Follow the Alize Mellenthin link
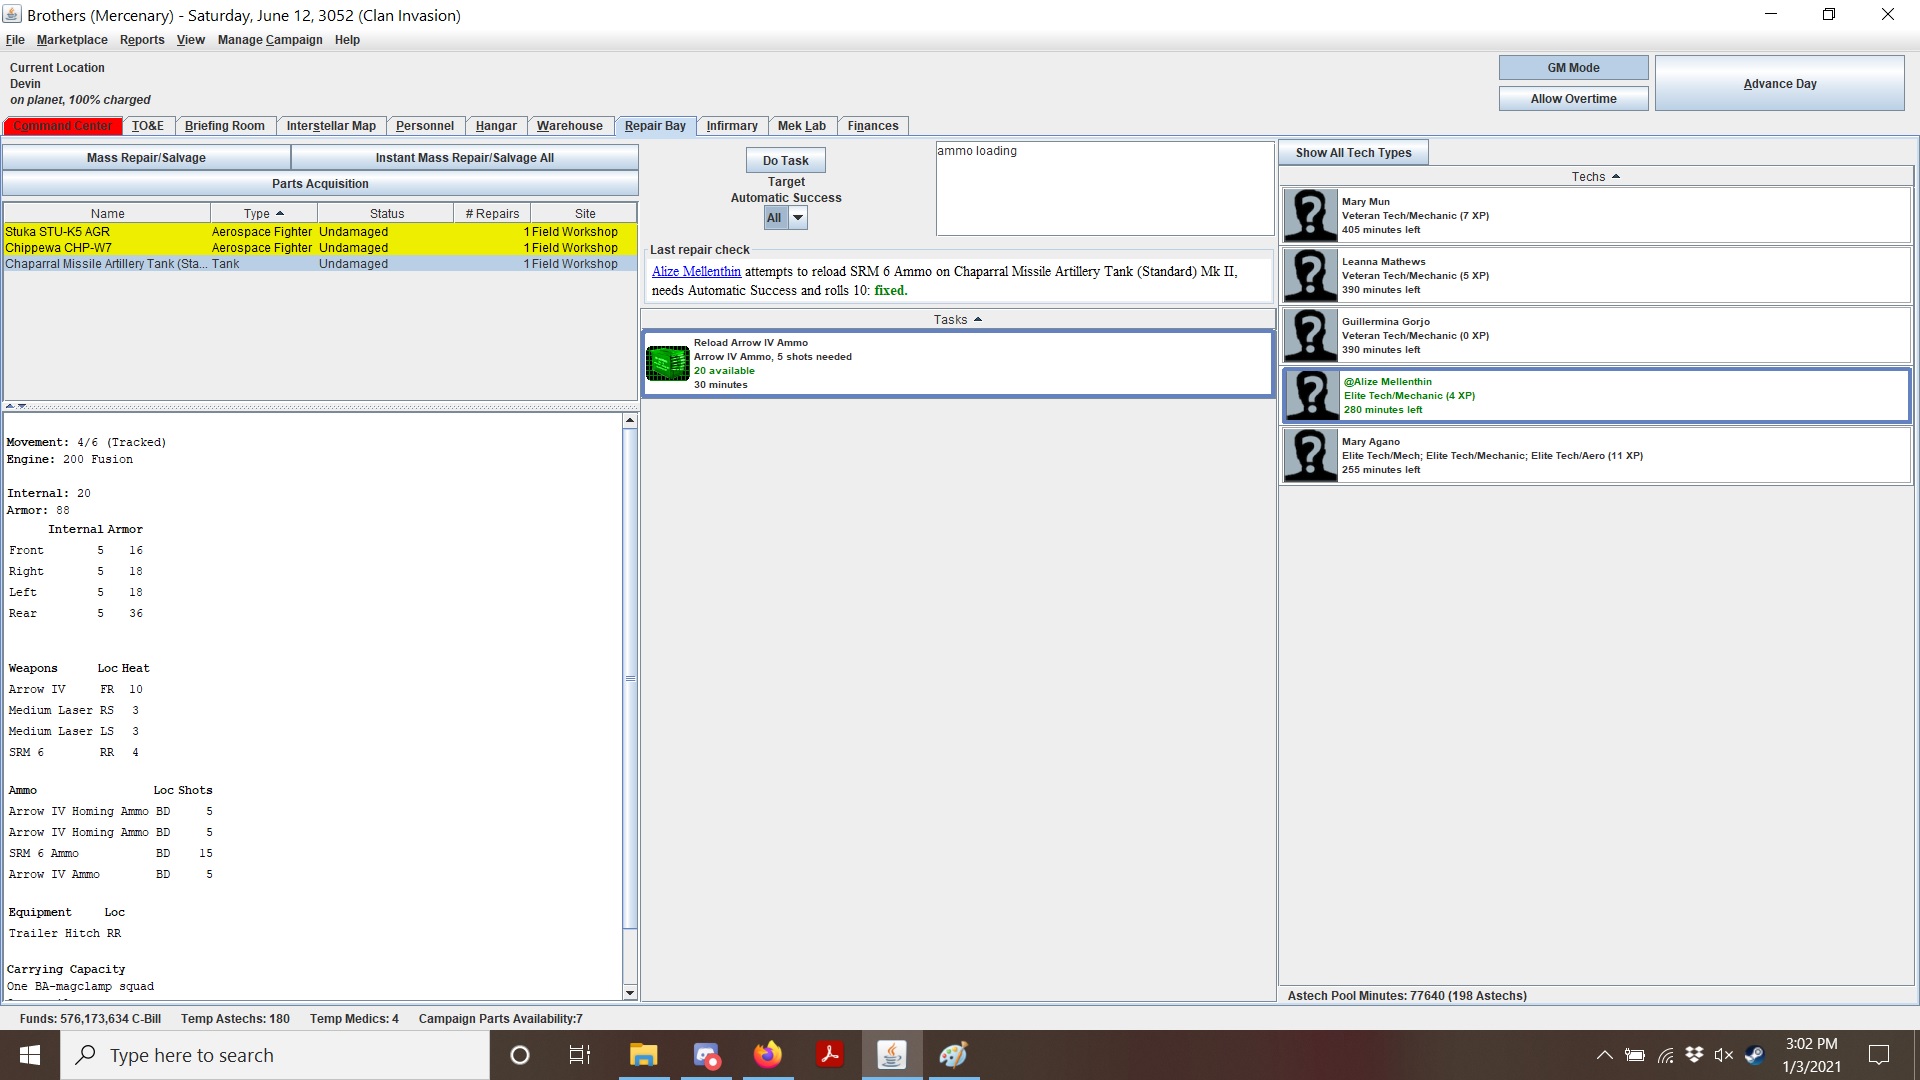This screenshot has width=1920, height=1080. (x=696, y=272)
